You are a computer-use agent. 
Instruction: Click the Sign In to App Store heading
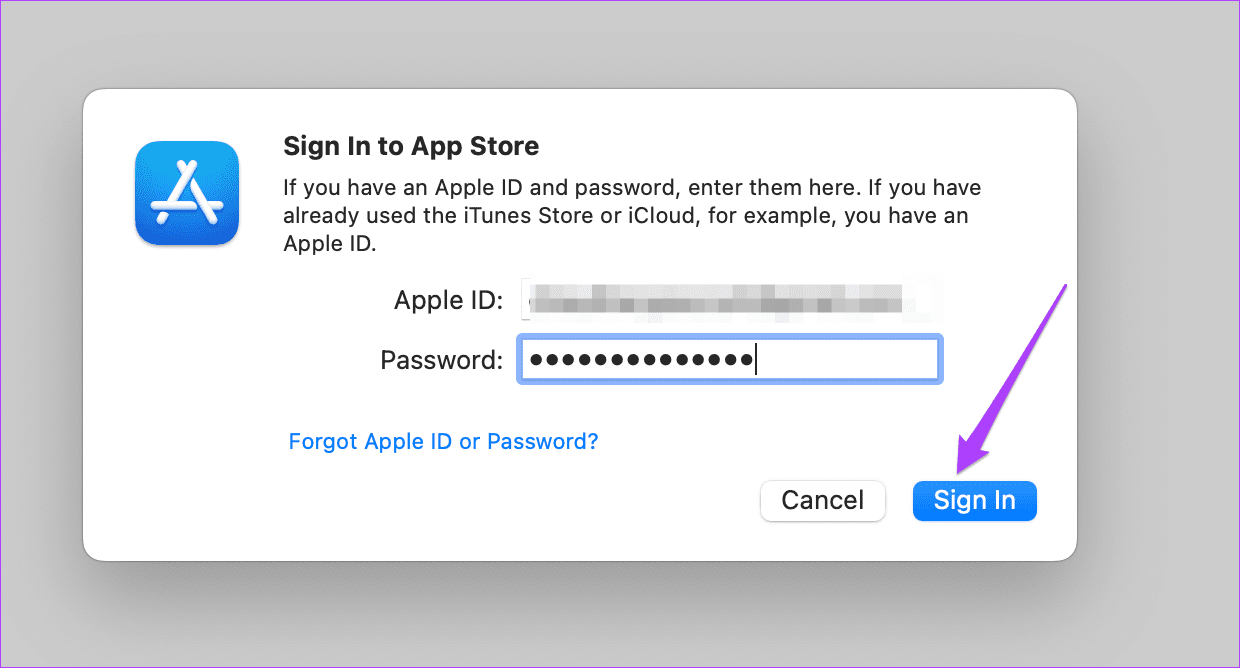(411, 146)
